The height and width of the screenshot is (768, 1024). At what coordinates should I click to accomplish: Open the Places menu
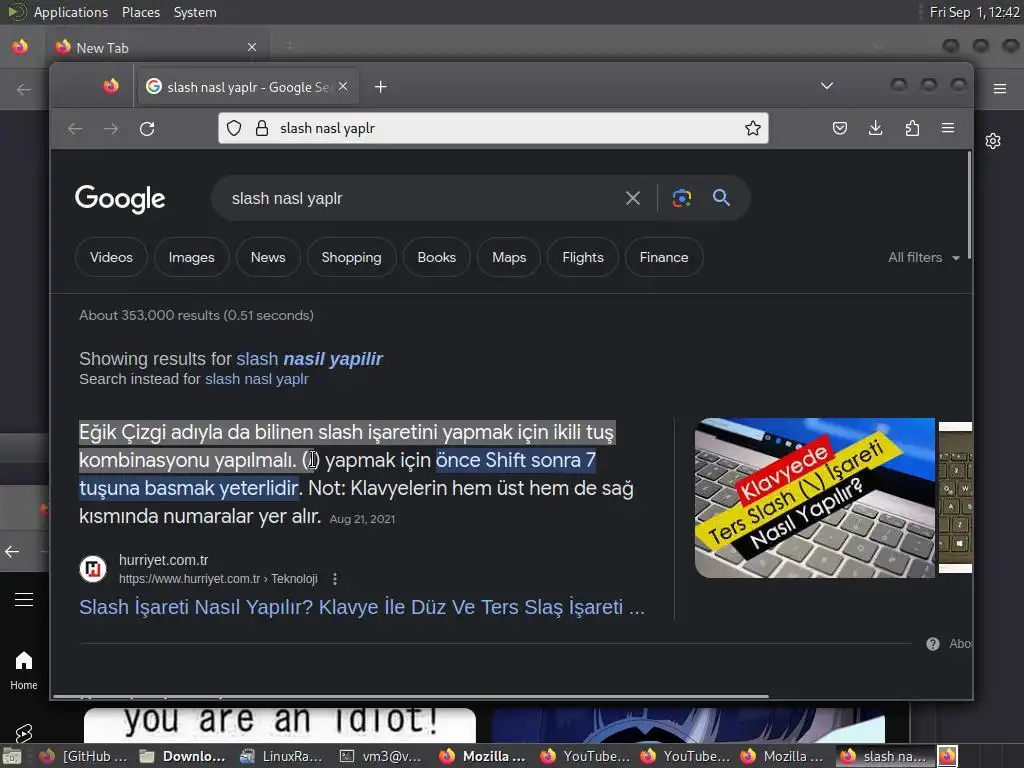click(x=140, y=12)
